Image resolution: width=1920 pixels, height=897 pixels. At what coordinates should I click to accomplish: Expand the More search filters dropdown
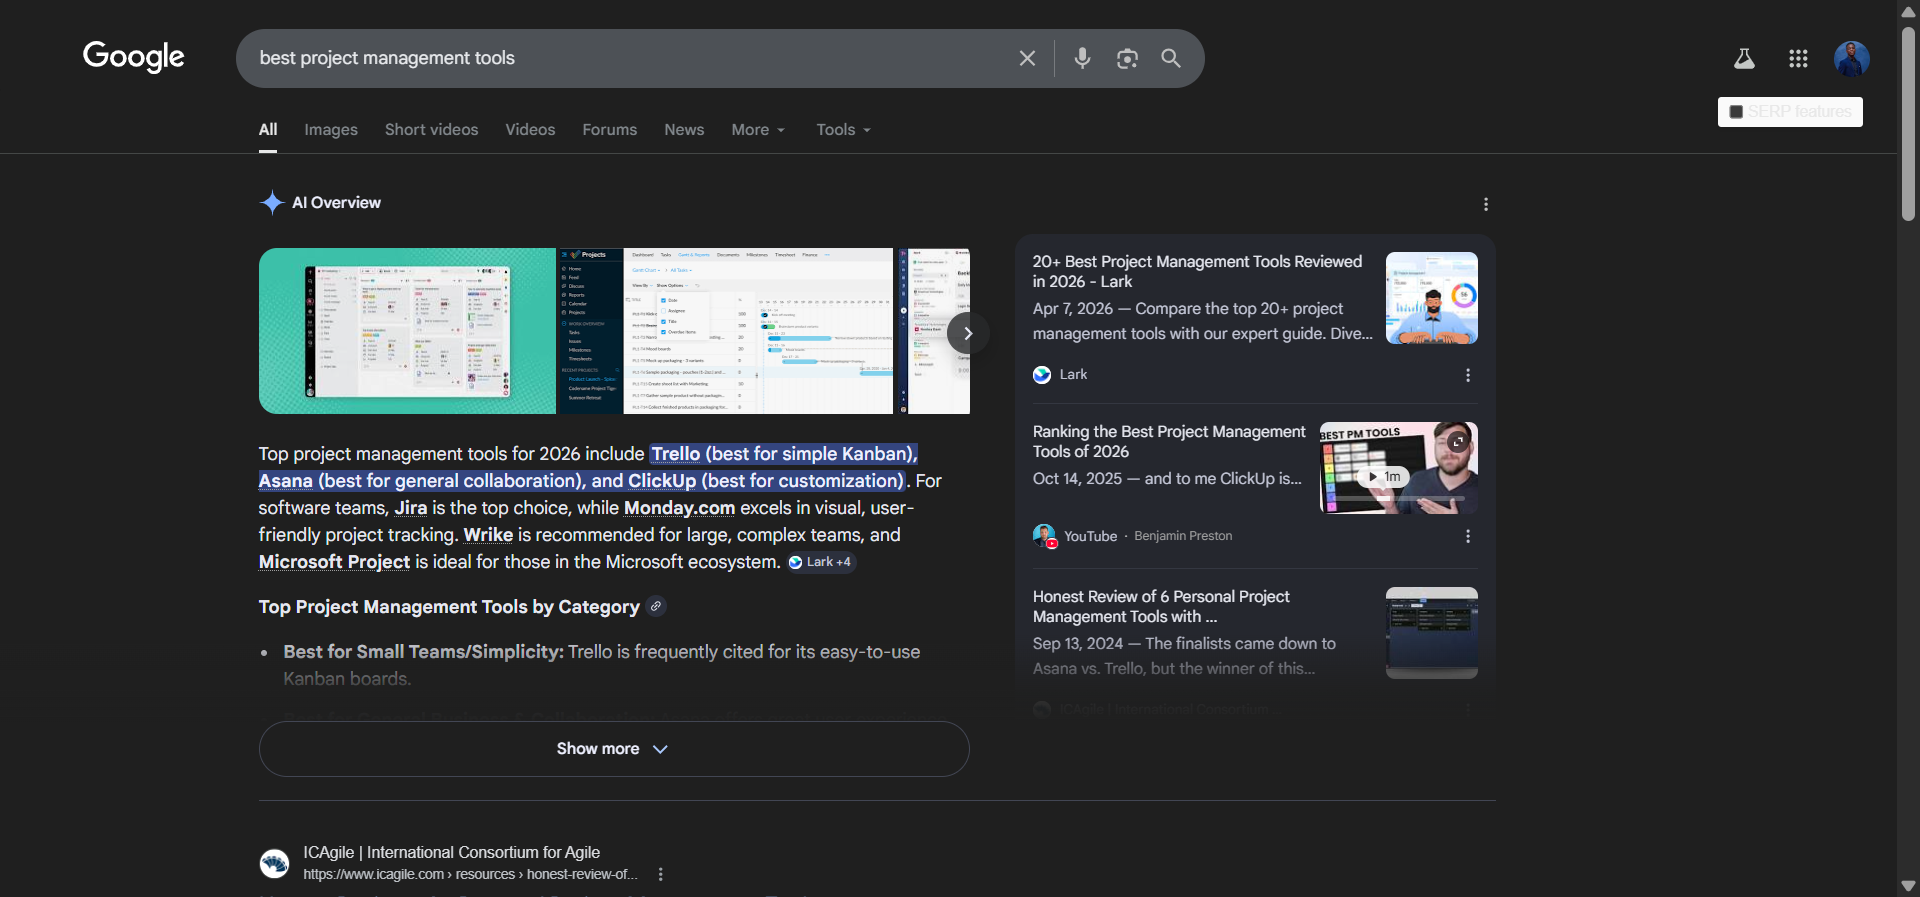coord(758,130)
